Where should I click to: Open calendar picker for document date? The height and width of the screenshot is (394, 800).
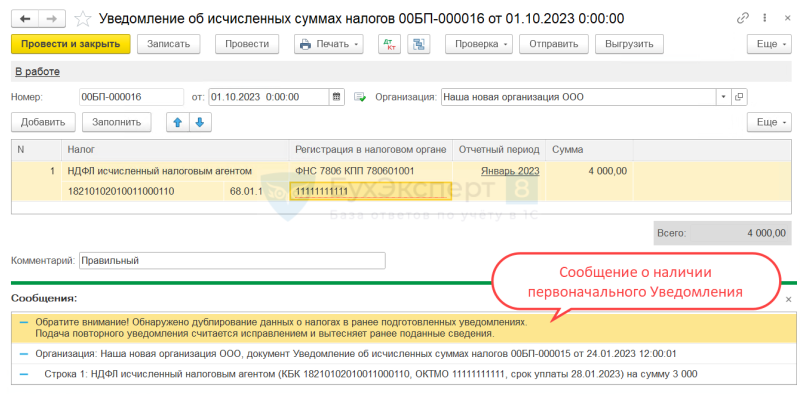336,96
